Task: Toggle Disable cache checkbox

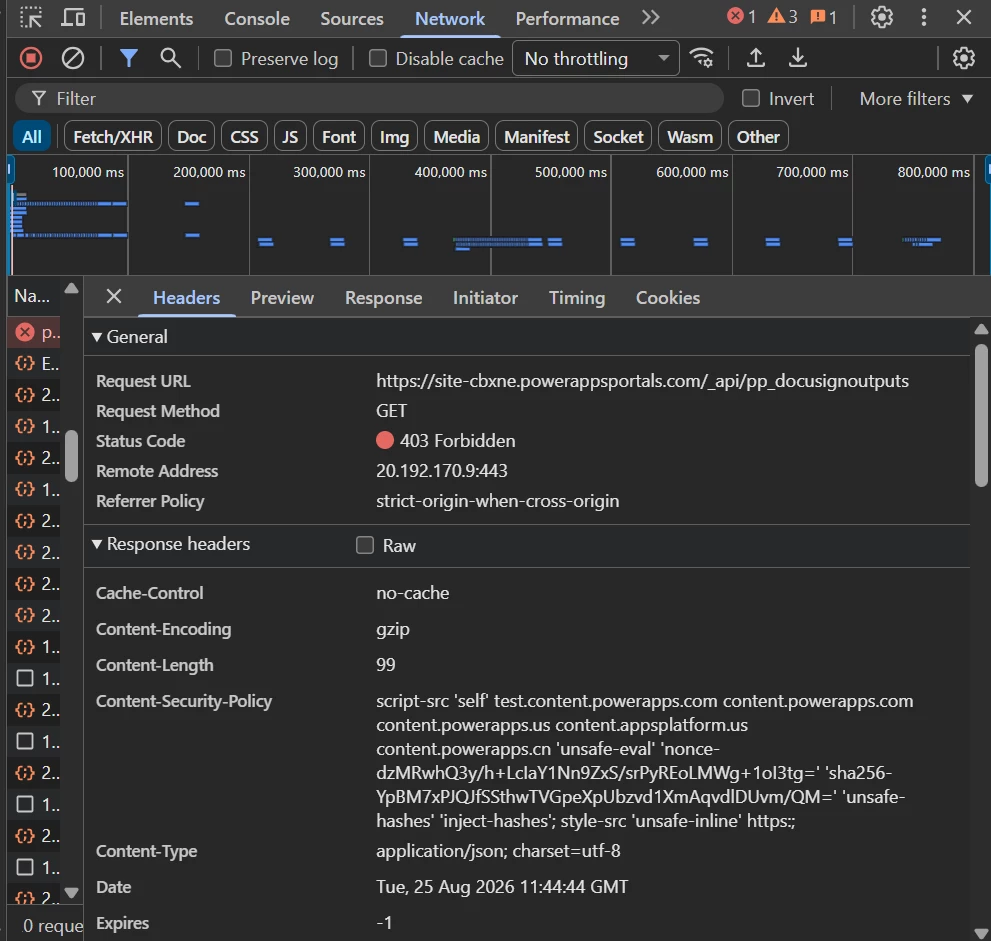Action: tap(377, 58)
